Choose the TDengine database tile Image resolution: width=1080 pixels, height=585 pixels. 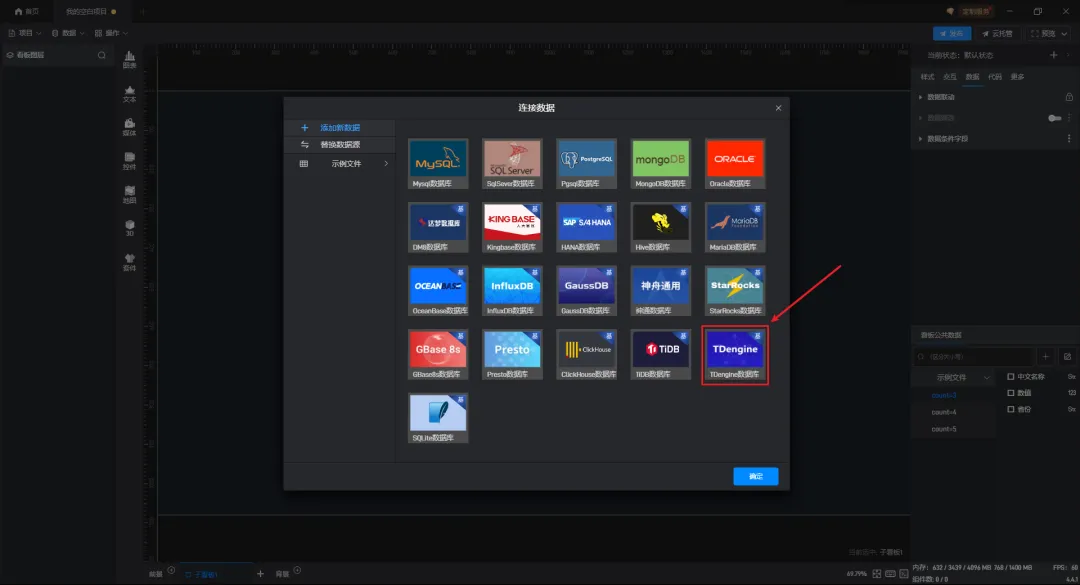(x=735, y=354)
